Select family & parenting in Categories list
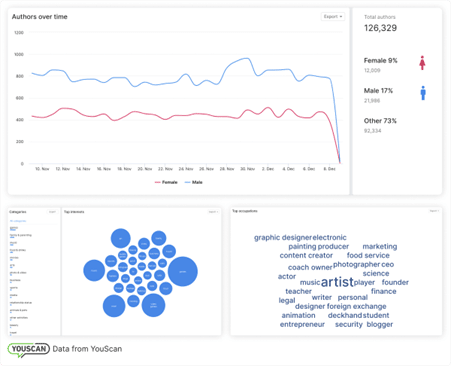 [x=20, y=235]
